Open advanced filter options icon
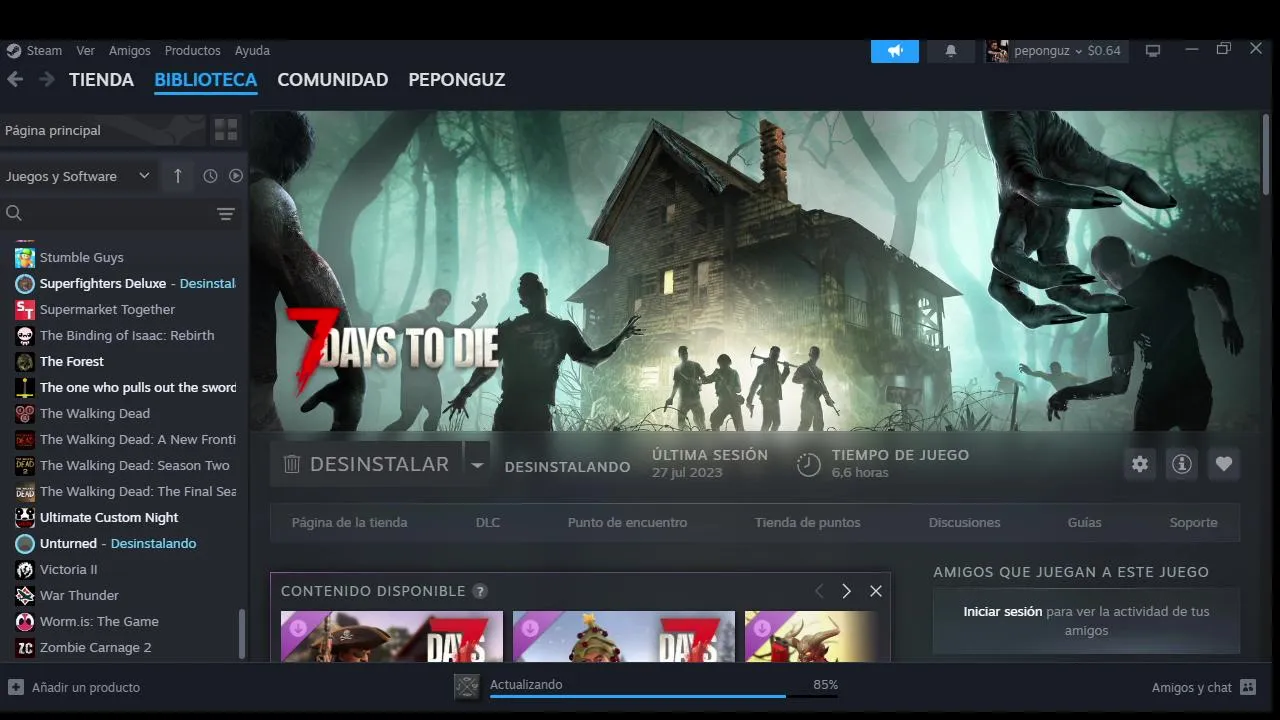1280x720 pixels. point(226,214)
